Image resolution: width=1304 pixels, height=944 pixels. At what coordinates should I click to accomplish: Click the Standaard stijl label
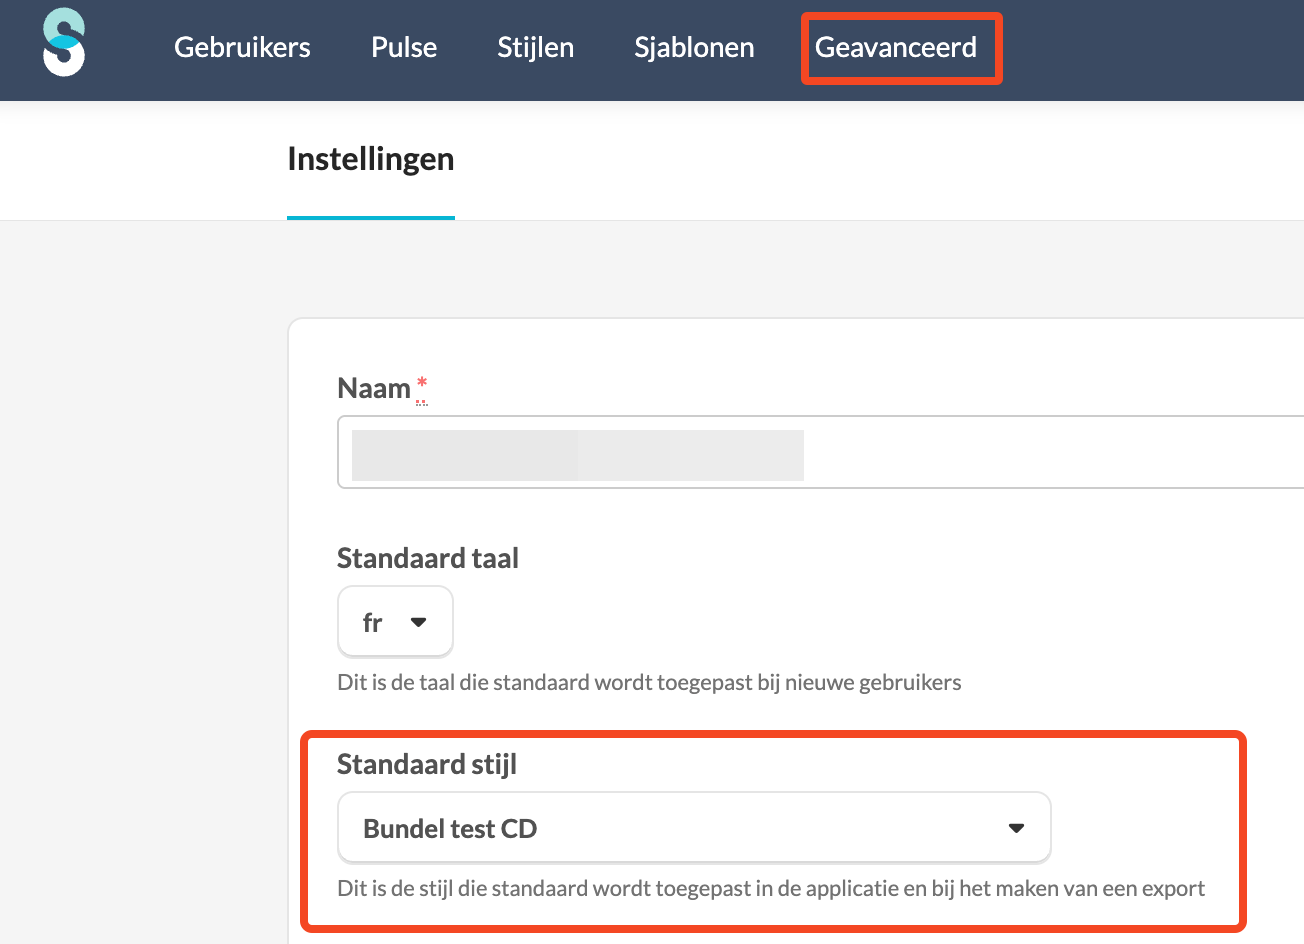(x=426, y=764)
